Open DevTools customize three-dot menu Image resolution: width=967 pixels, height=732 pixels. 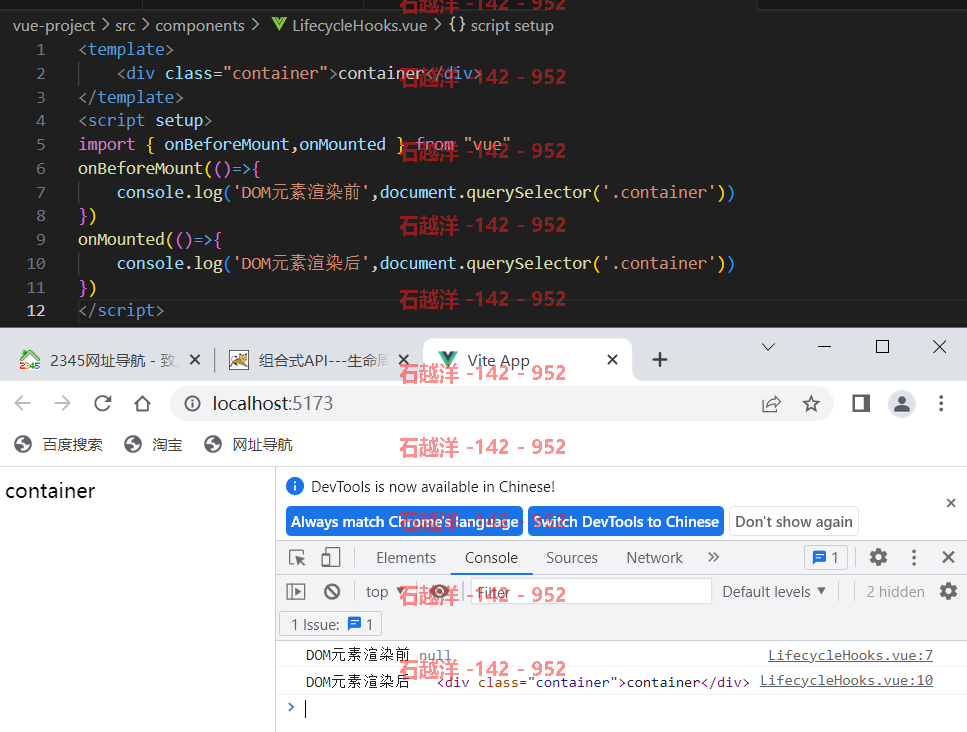coord(914,557)
